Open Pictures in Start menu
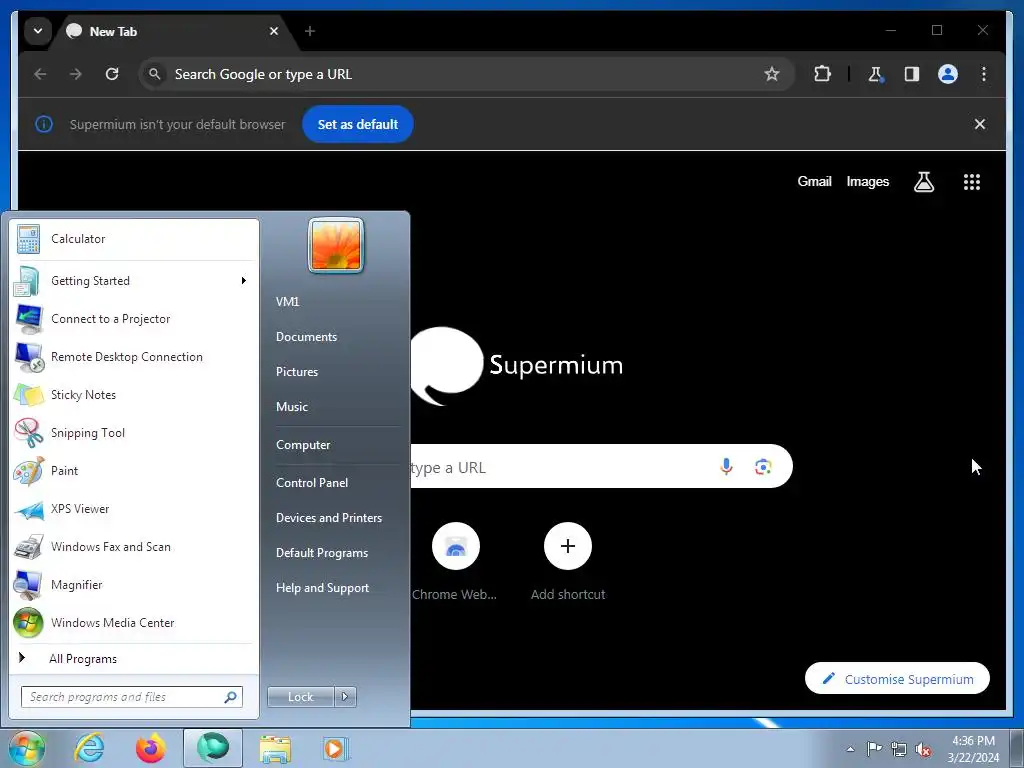The height and width of the screenshot is (768, 1024). 335,372
